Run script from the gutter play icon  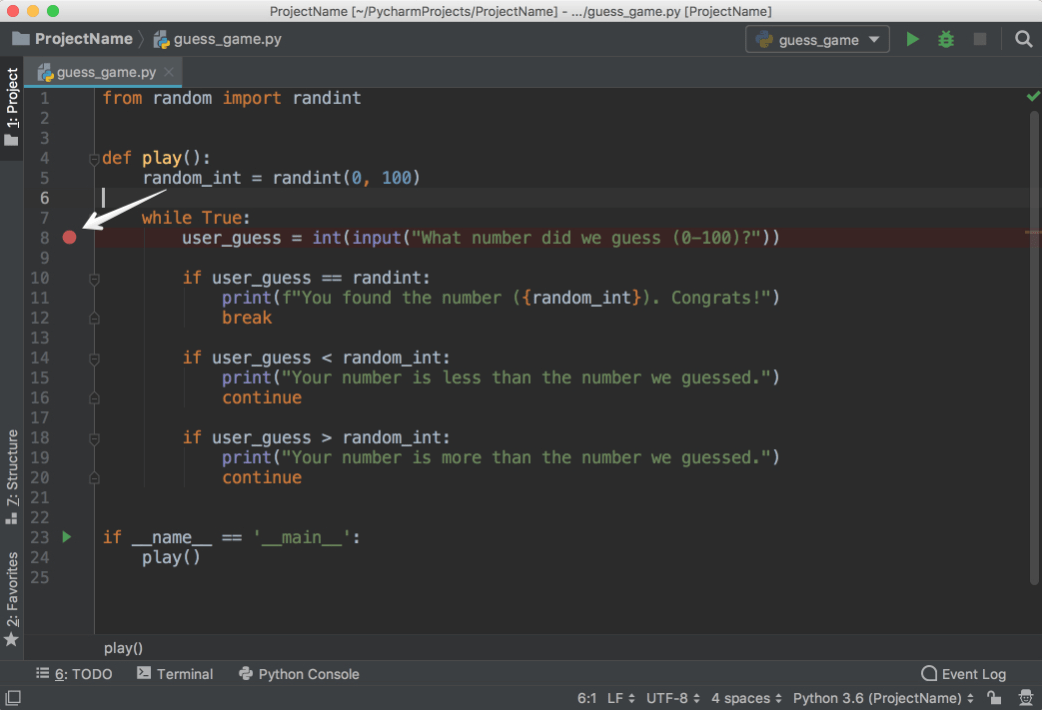66,537
